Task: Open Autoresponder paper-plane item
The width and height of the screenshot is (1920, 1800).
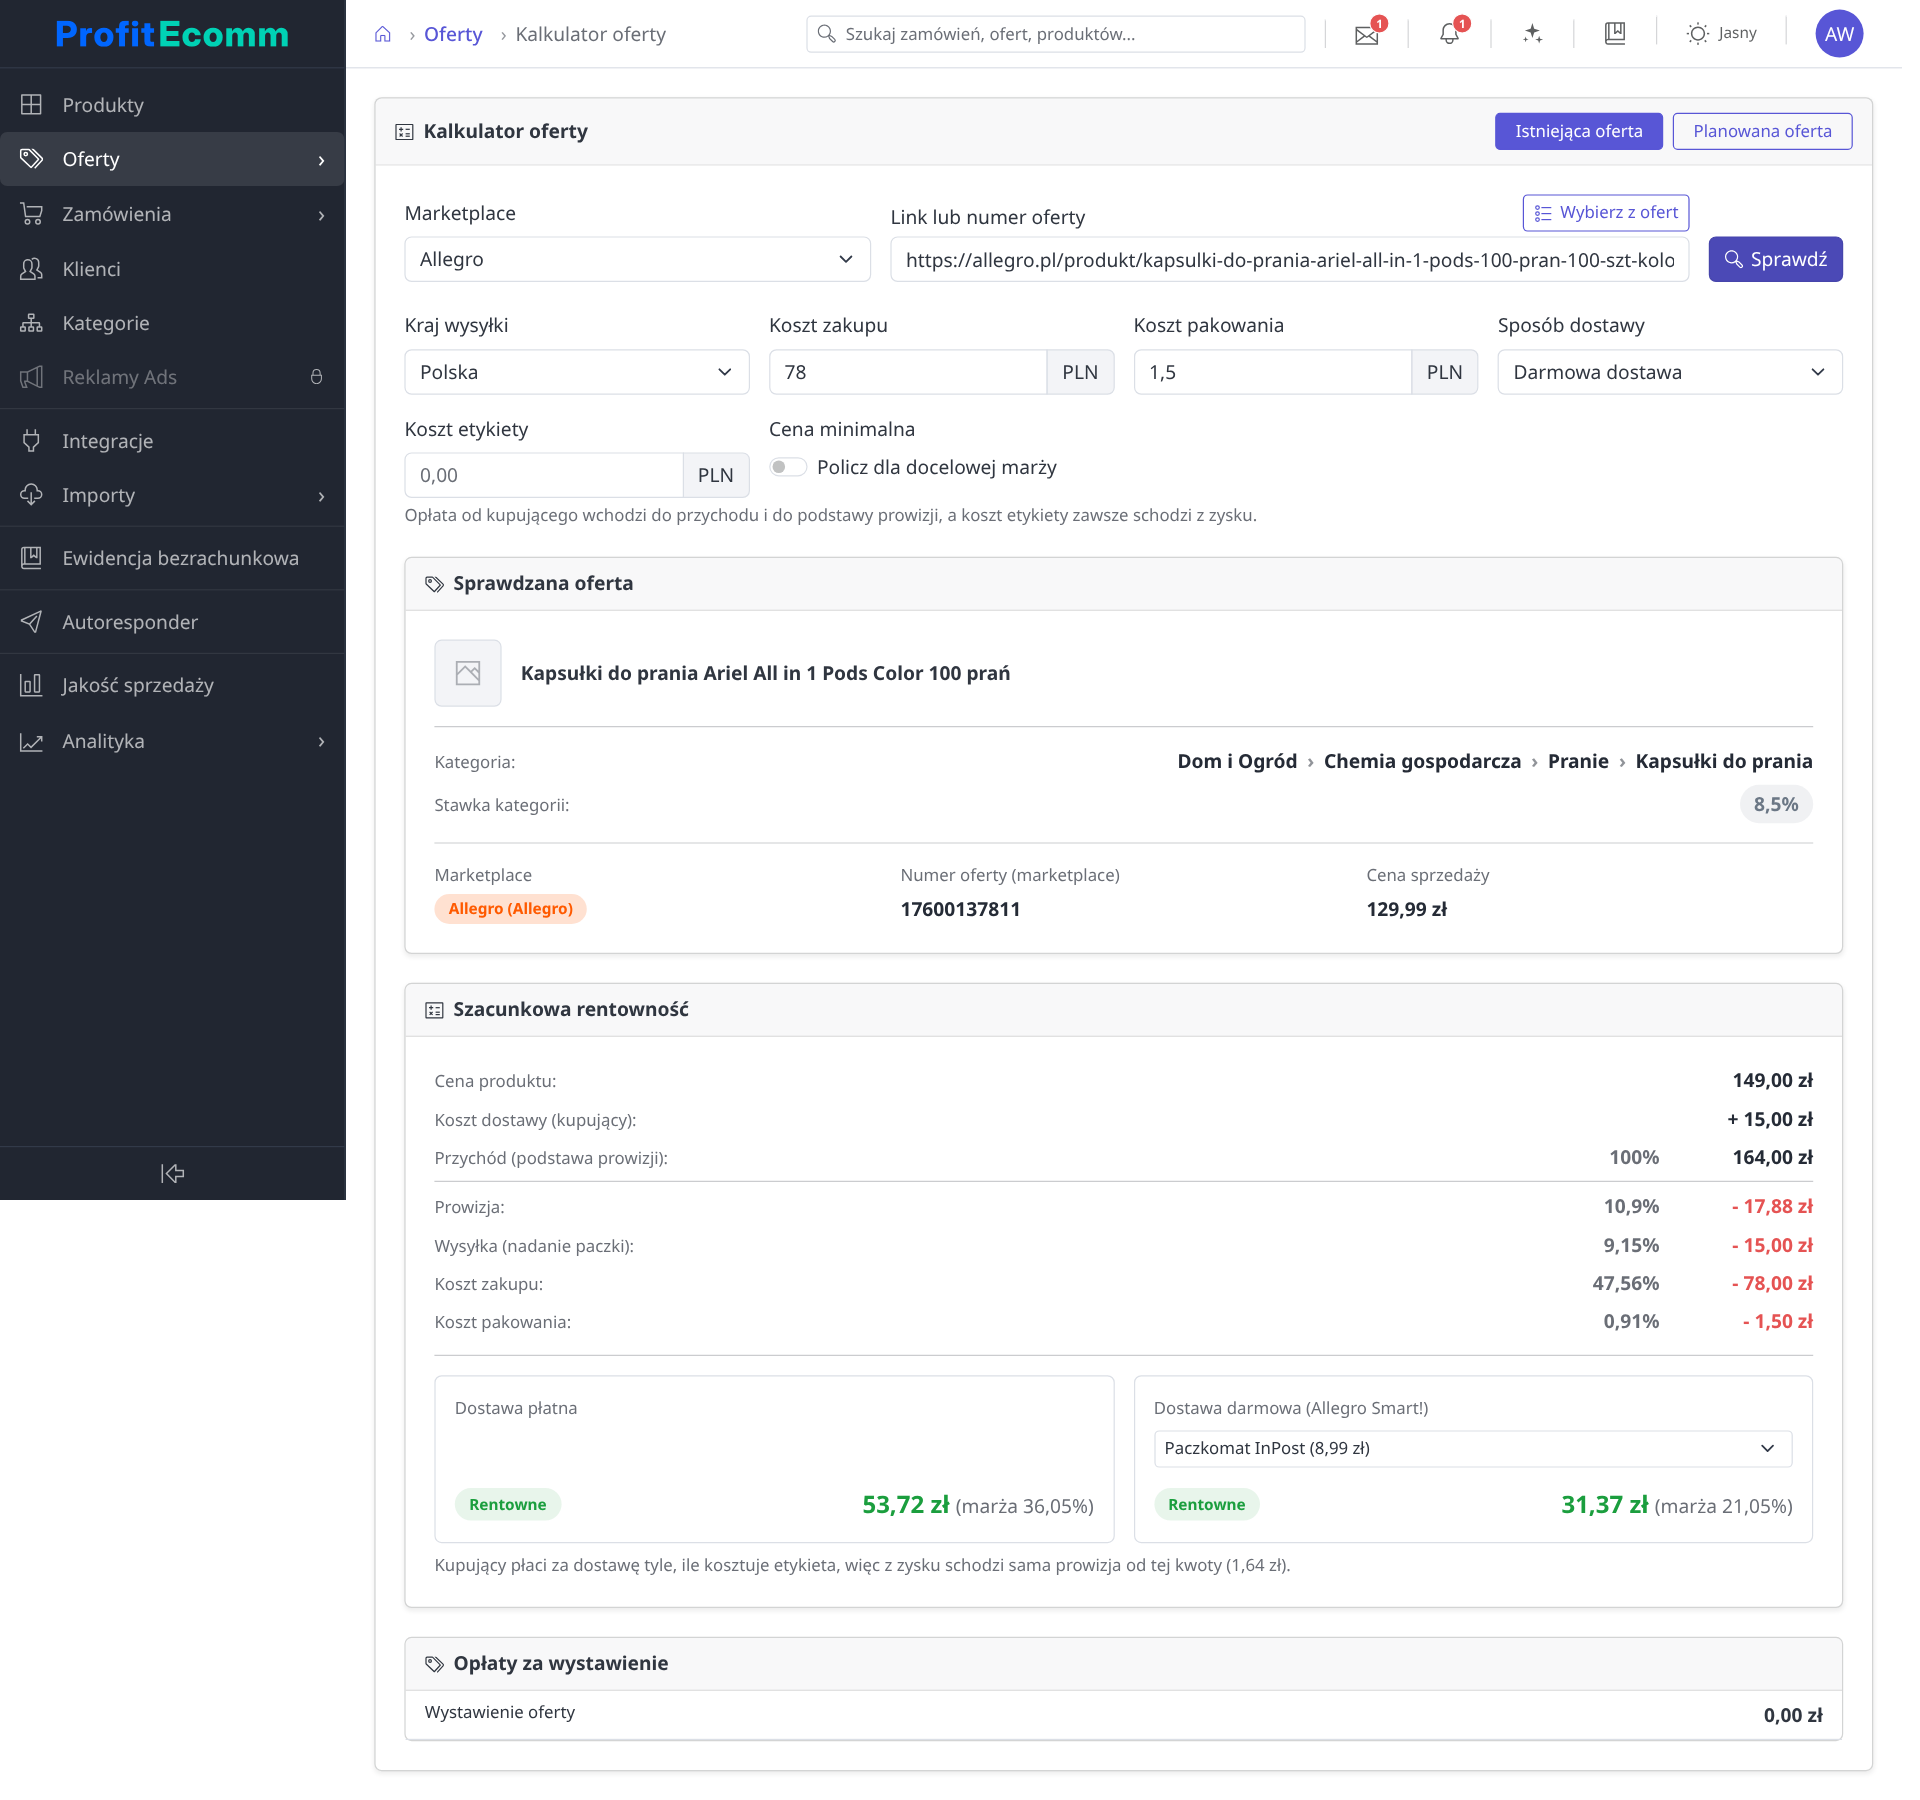Action: pyautogui.click(x=172, y=622)
